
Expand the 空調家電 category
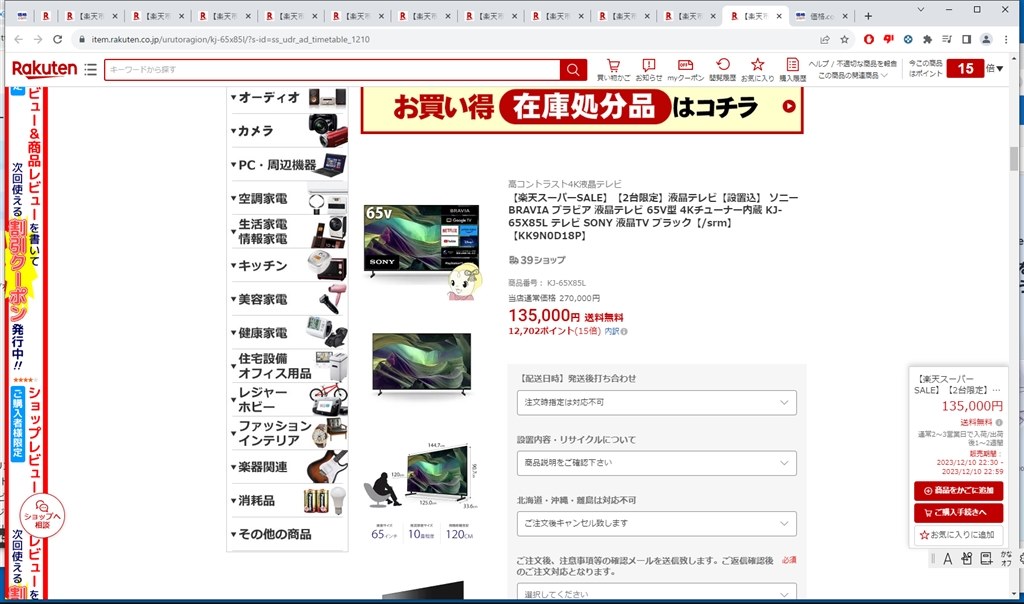point(288,199)
